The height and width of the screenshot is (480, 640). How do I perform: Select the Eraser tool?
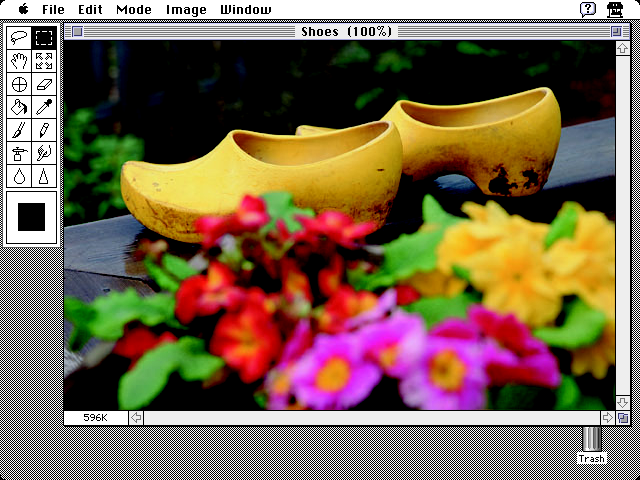(x=43, y=84)
